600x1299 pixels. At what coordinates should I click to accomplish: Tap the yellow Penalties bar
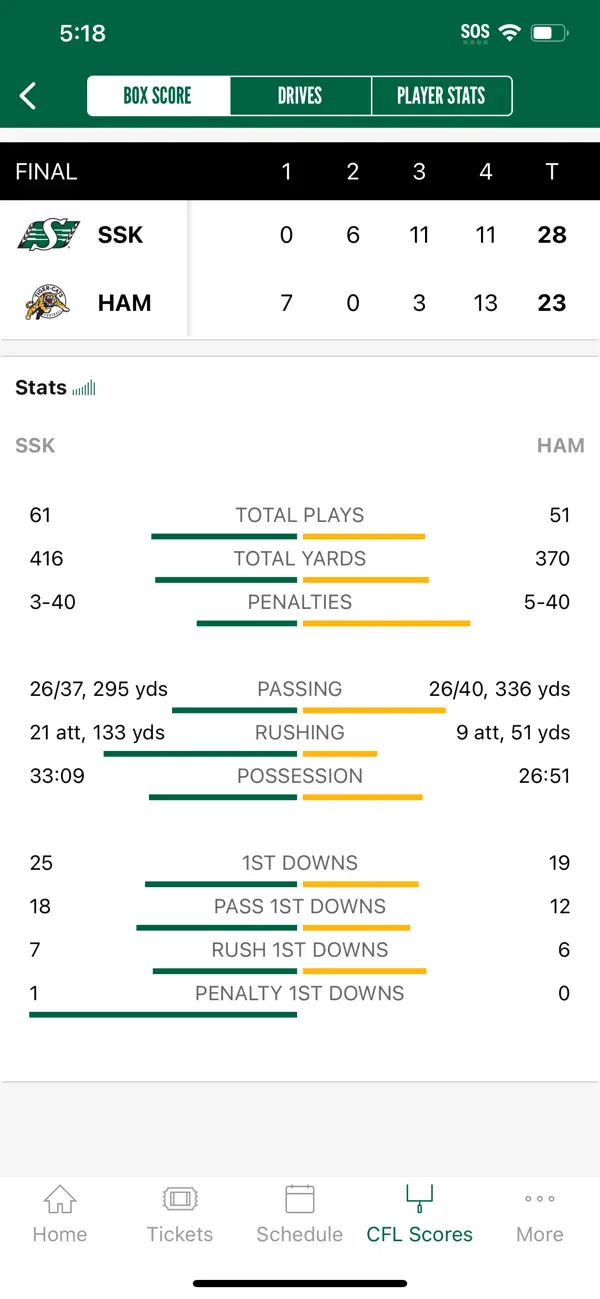click(386, 623)
